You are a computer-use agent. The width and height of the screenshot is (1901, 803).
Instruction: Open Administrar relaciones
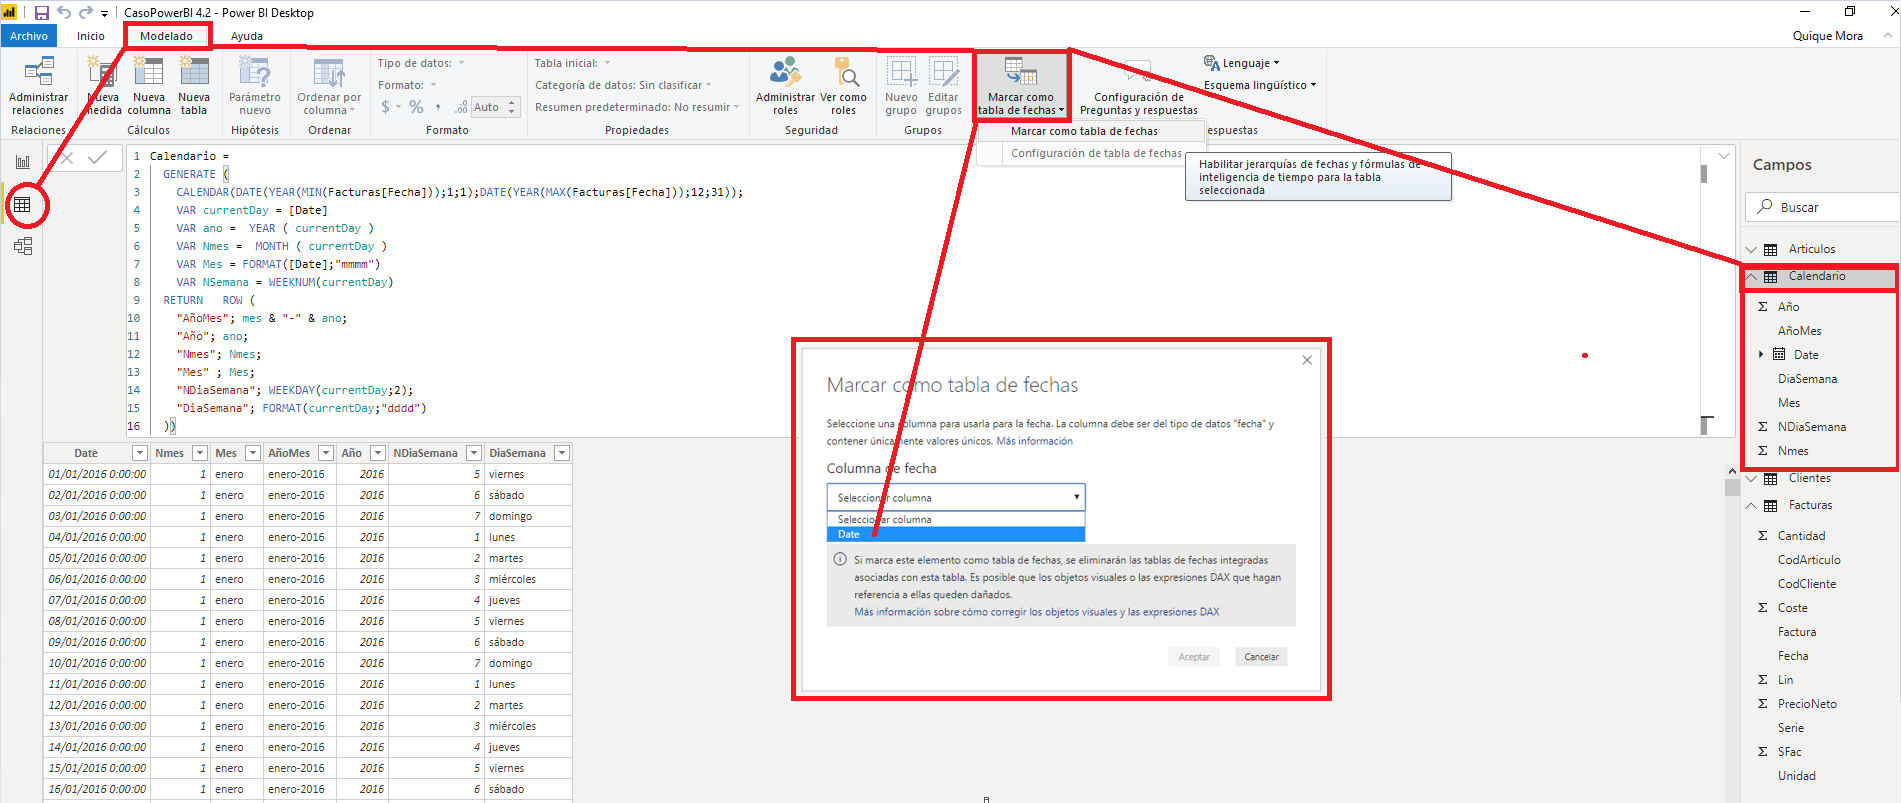[38, 86]
